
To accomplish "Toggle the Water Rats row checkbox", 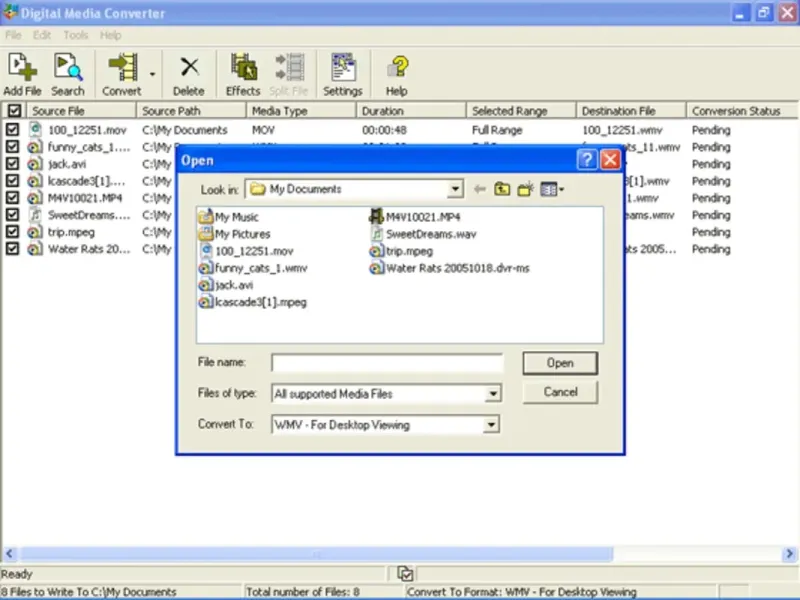I will (12, 248).
